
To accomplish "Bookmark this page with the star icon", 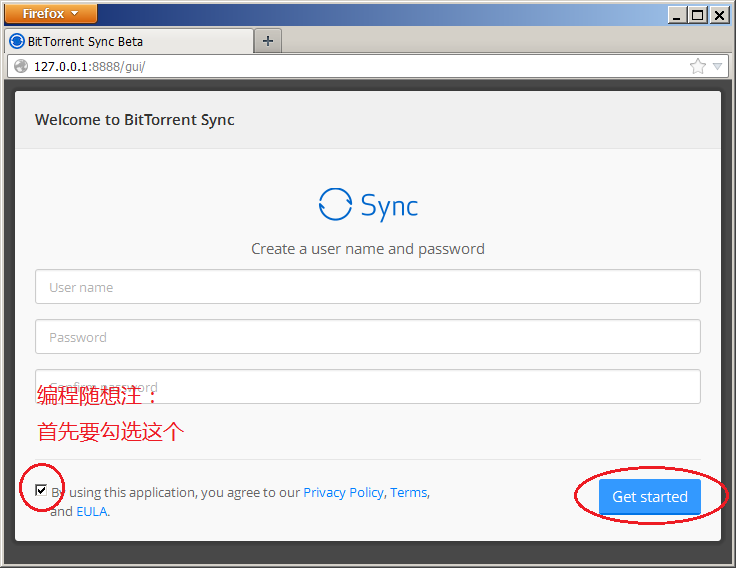I will 697,66.
